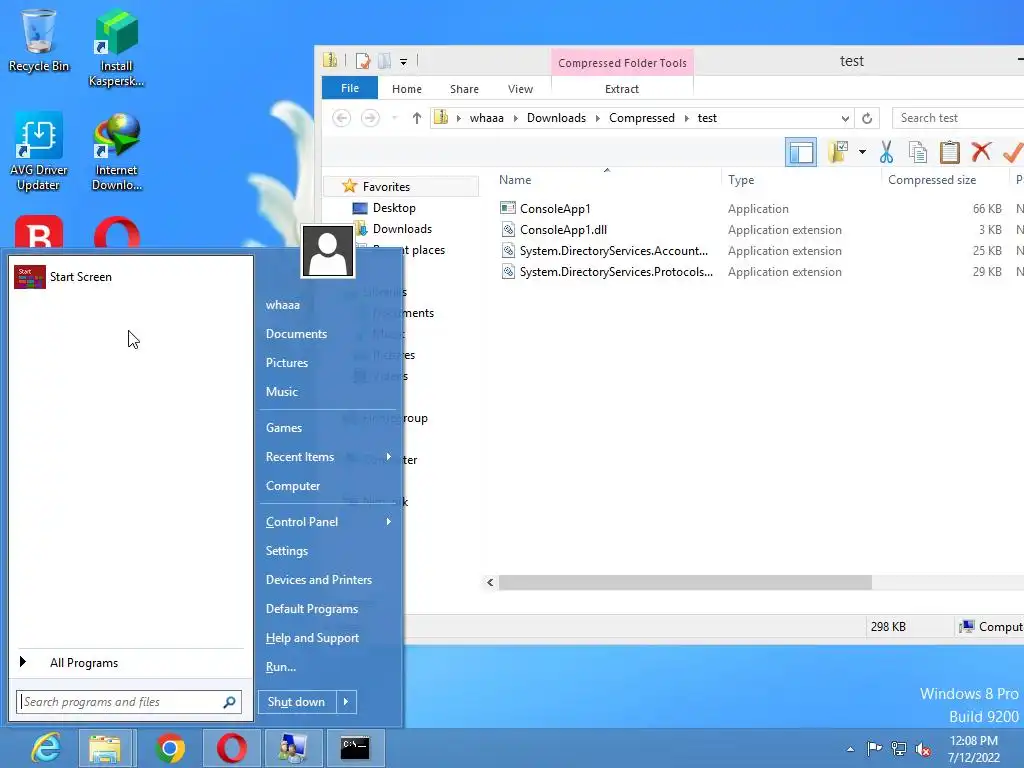Open Internet Explorer from the taskbar

(46, 748)
